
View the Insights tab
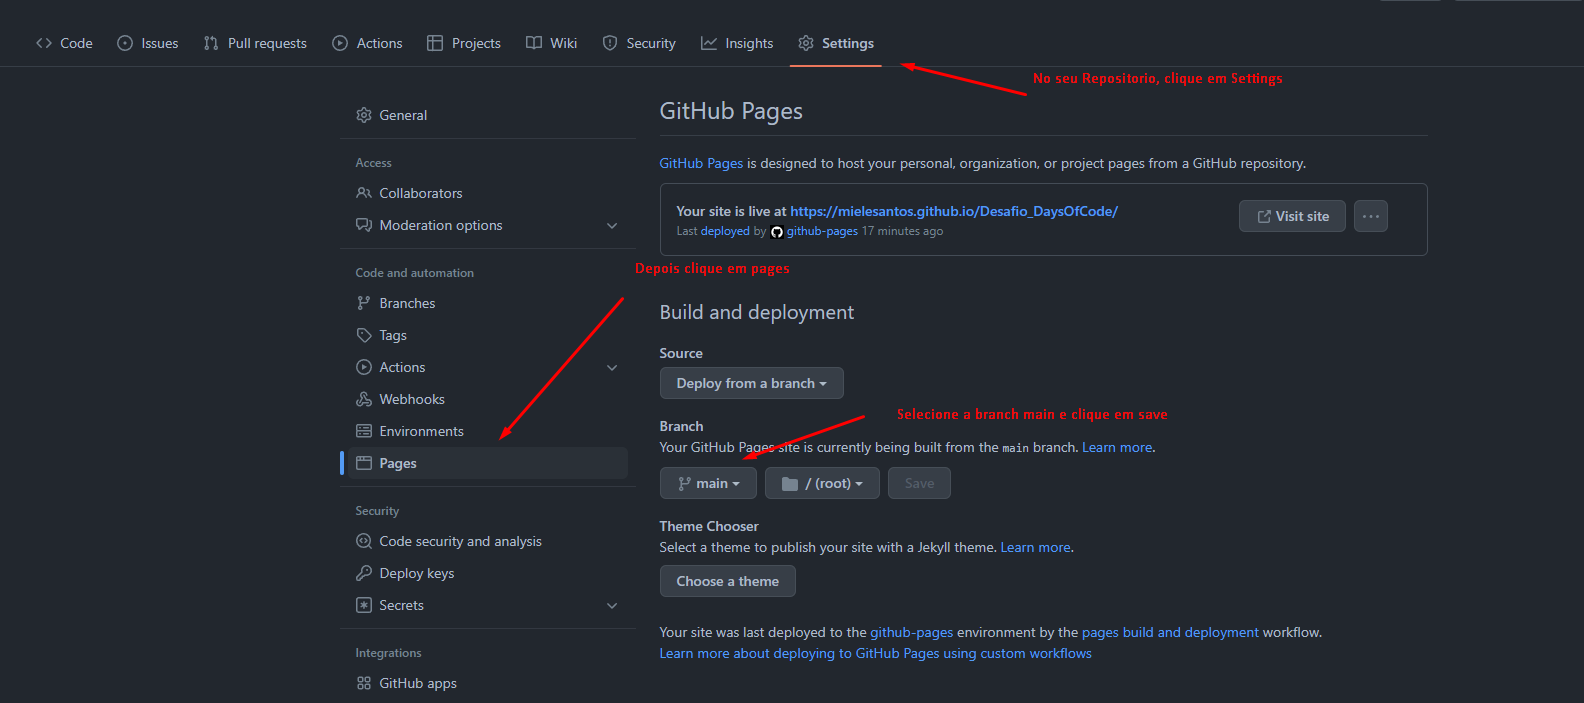[737, 43]
